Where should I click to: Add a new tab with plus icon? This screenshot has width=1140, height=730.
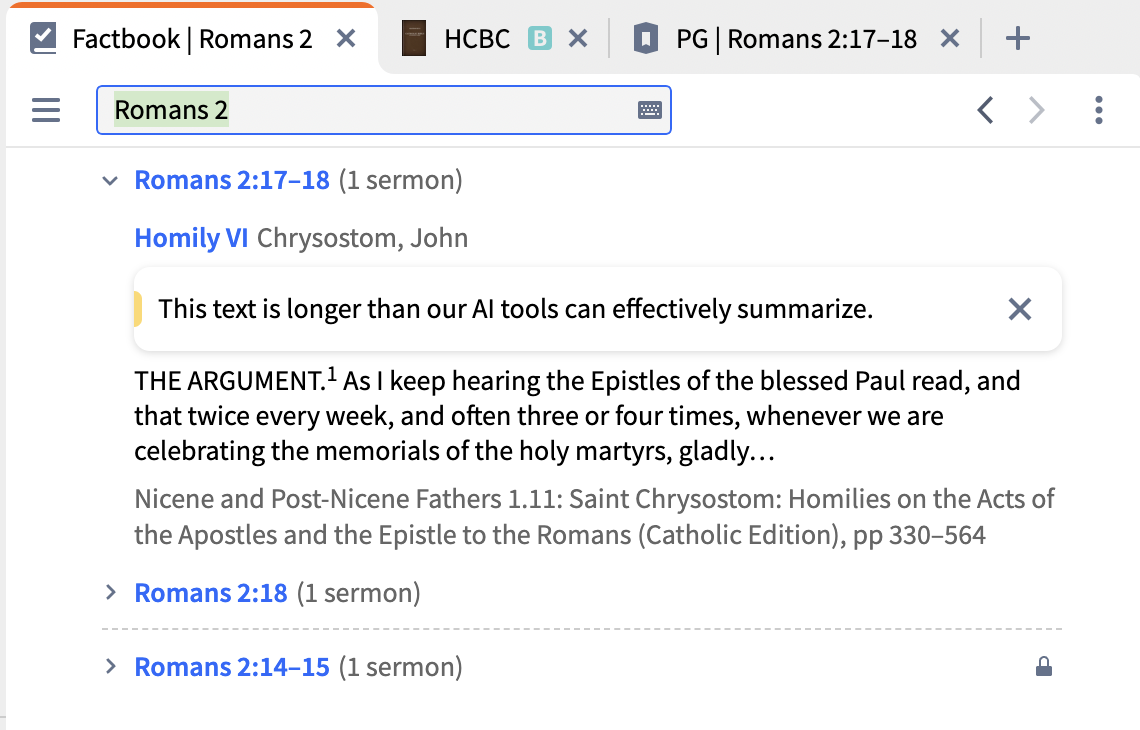pos(1017,39)
